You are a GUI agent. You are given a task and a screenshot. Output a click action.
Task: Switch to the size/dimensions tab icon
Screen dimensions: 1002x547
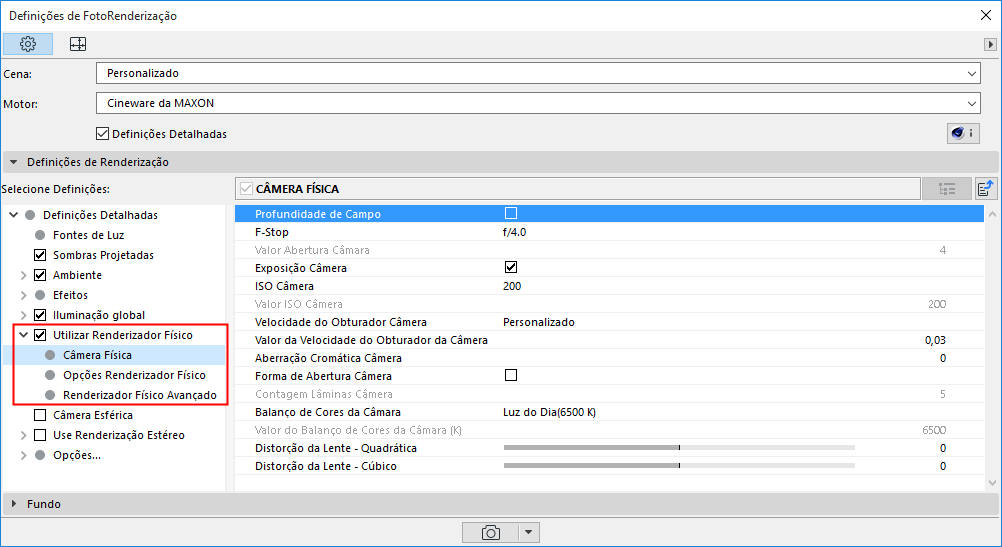pos(78,44)
